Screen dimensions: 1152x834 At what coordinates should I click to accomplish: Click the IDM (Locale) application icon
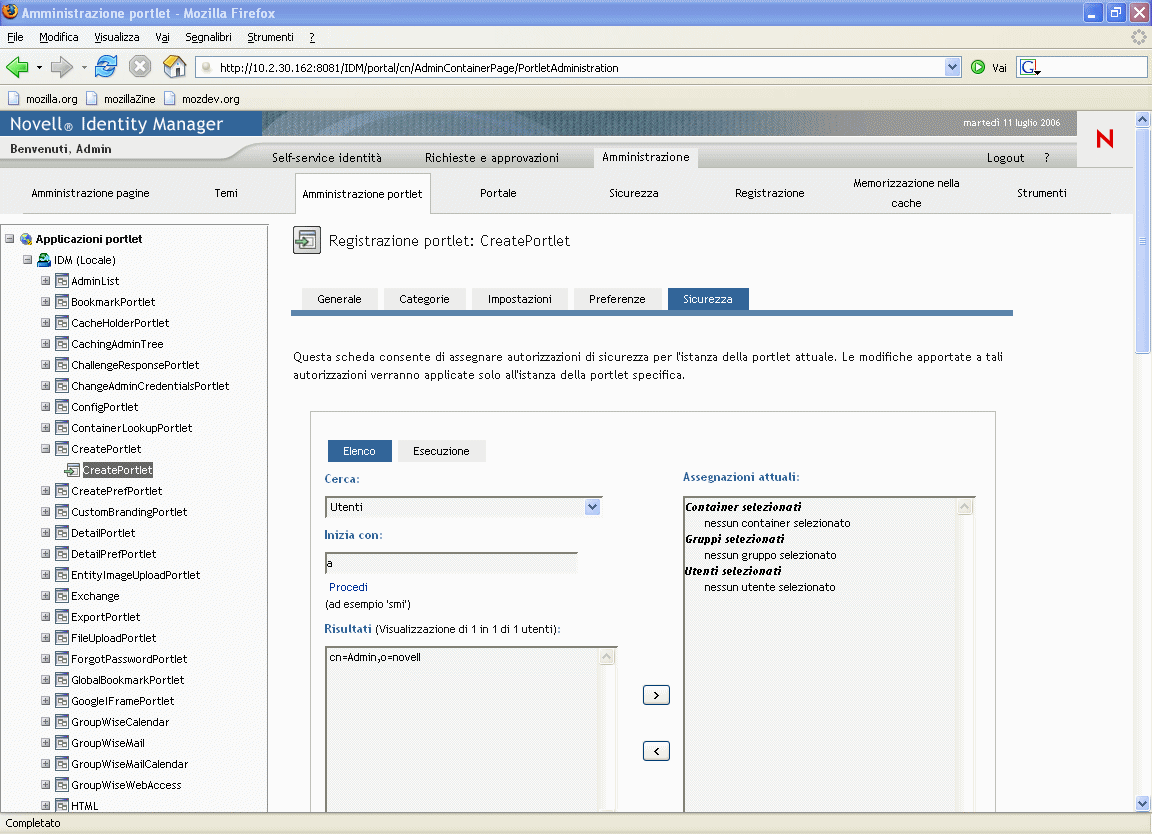(44, 260)
